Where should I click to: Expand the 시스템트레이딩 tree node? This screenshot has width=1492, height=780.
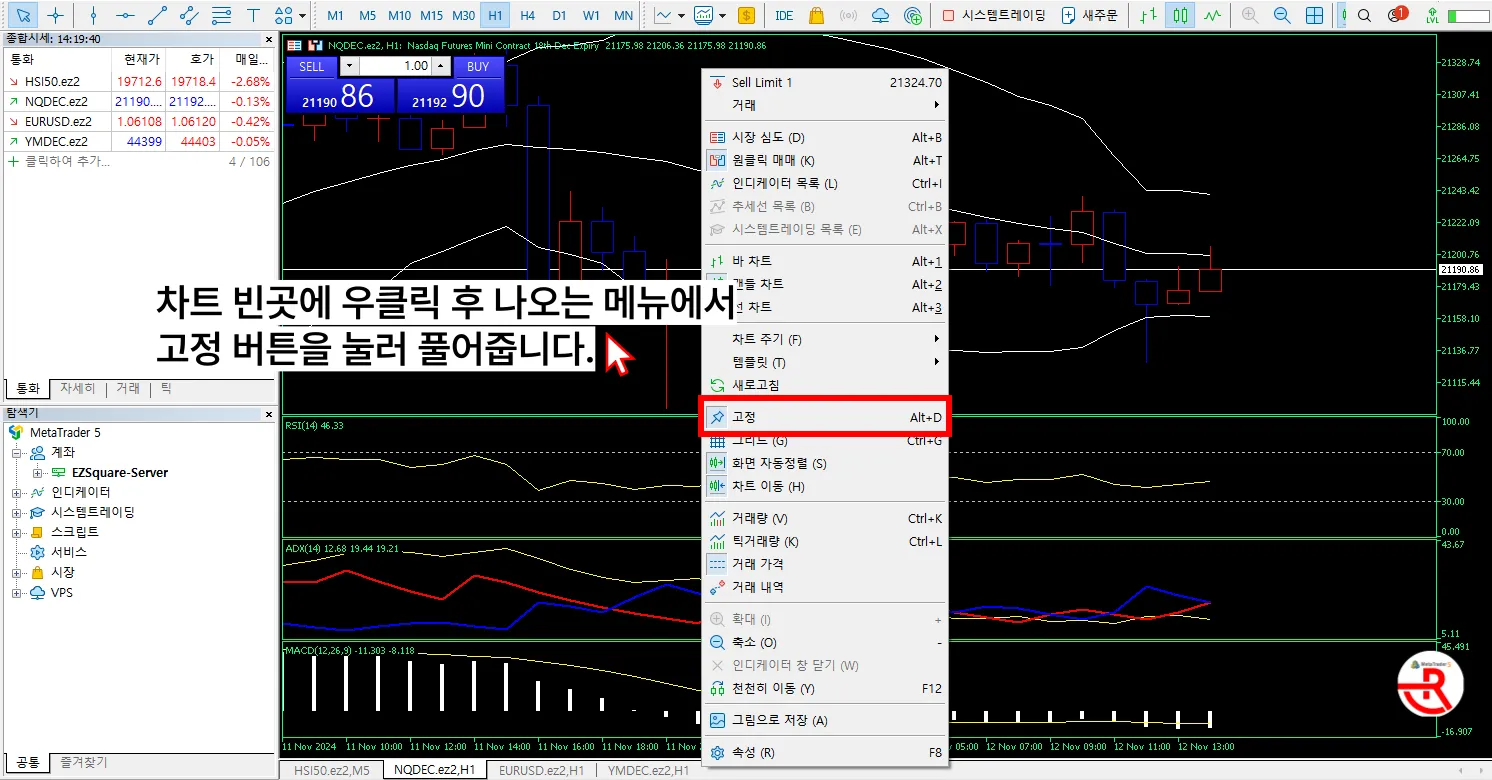pyautogui.click(x=17, y=513)
